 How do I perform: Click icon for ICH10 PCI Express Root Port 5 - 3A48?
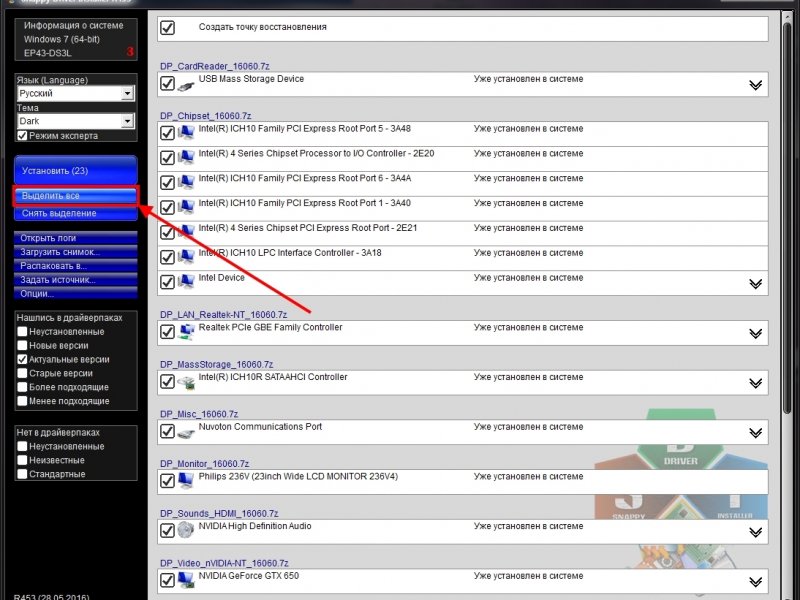[186, 133]
